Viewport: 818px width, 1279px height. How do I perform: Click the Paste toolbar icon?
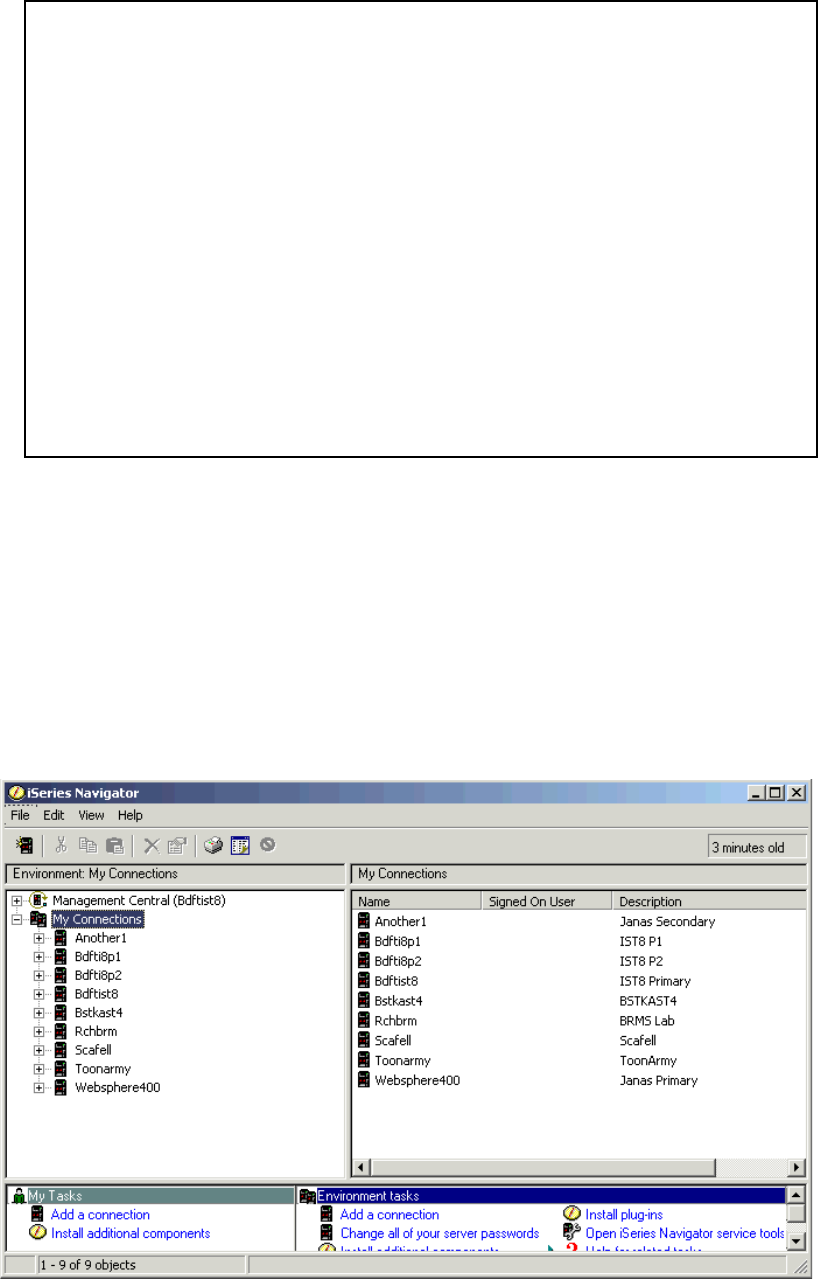[114, 845]
